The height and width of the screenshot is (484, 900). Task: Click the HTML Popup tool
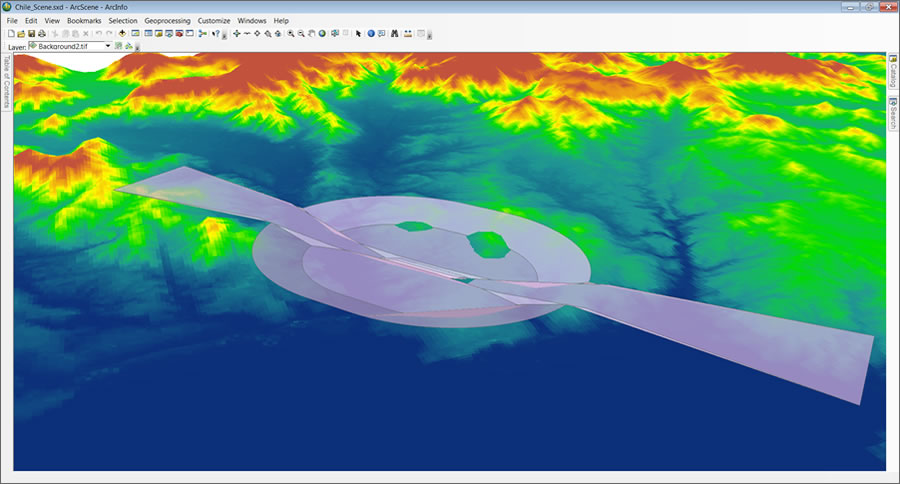tap(381, 34)
